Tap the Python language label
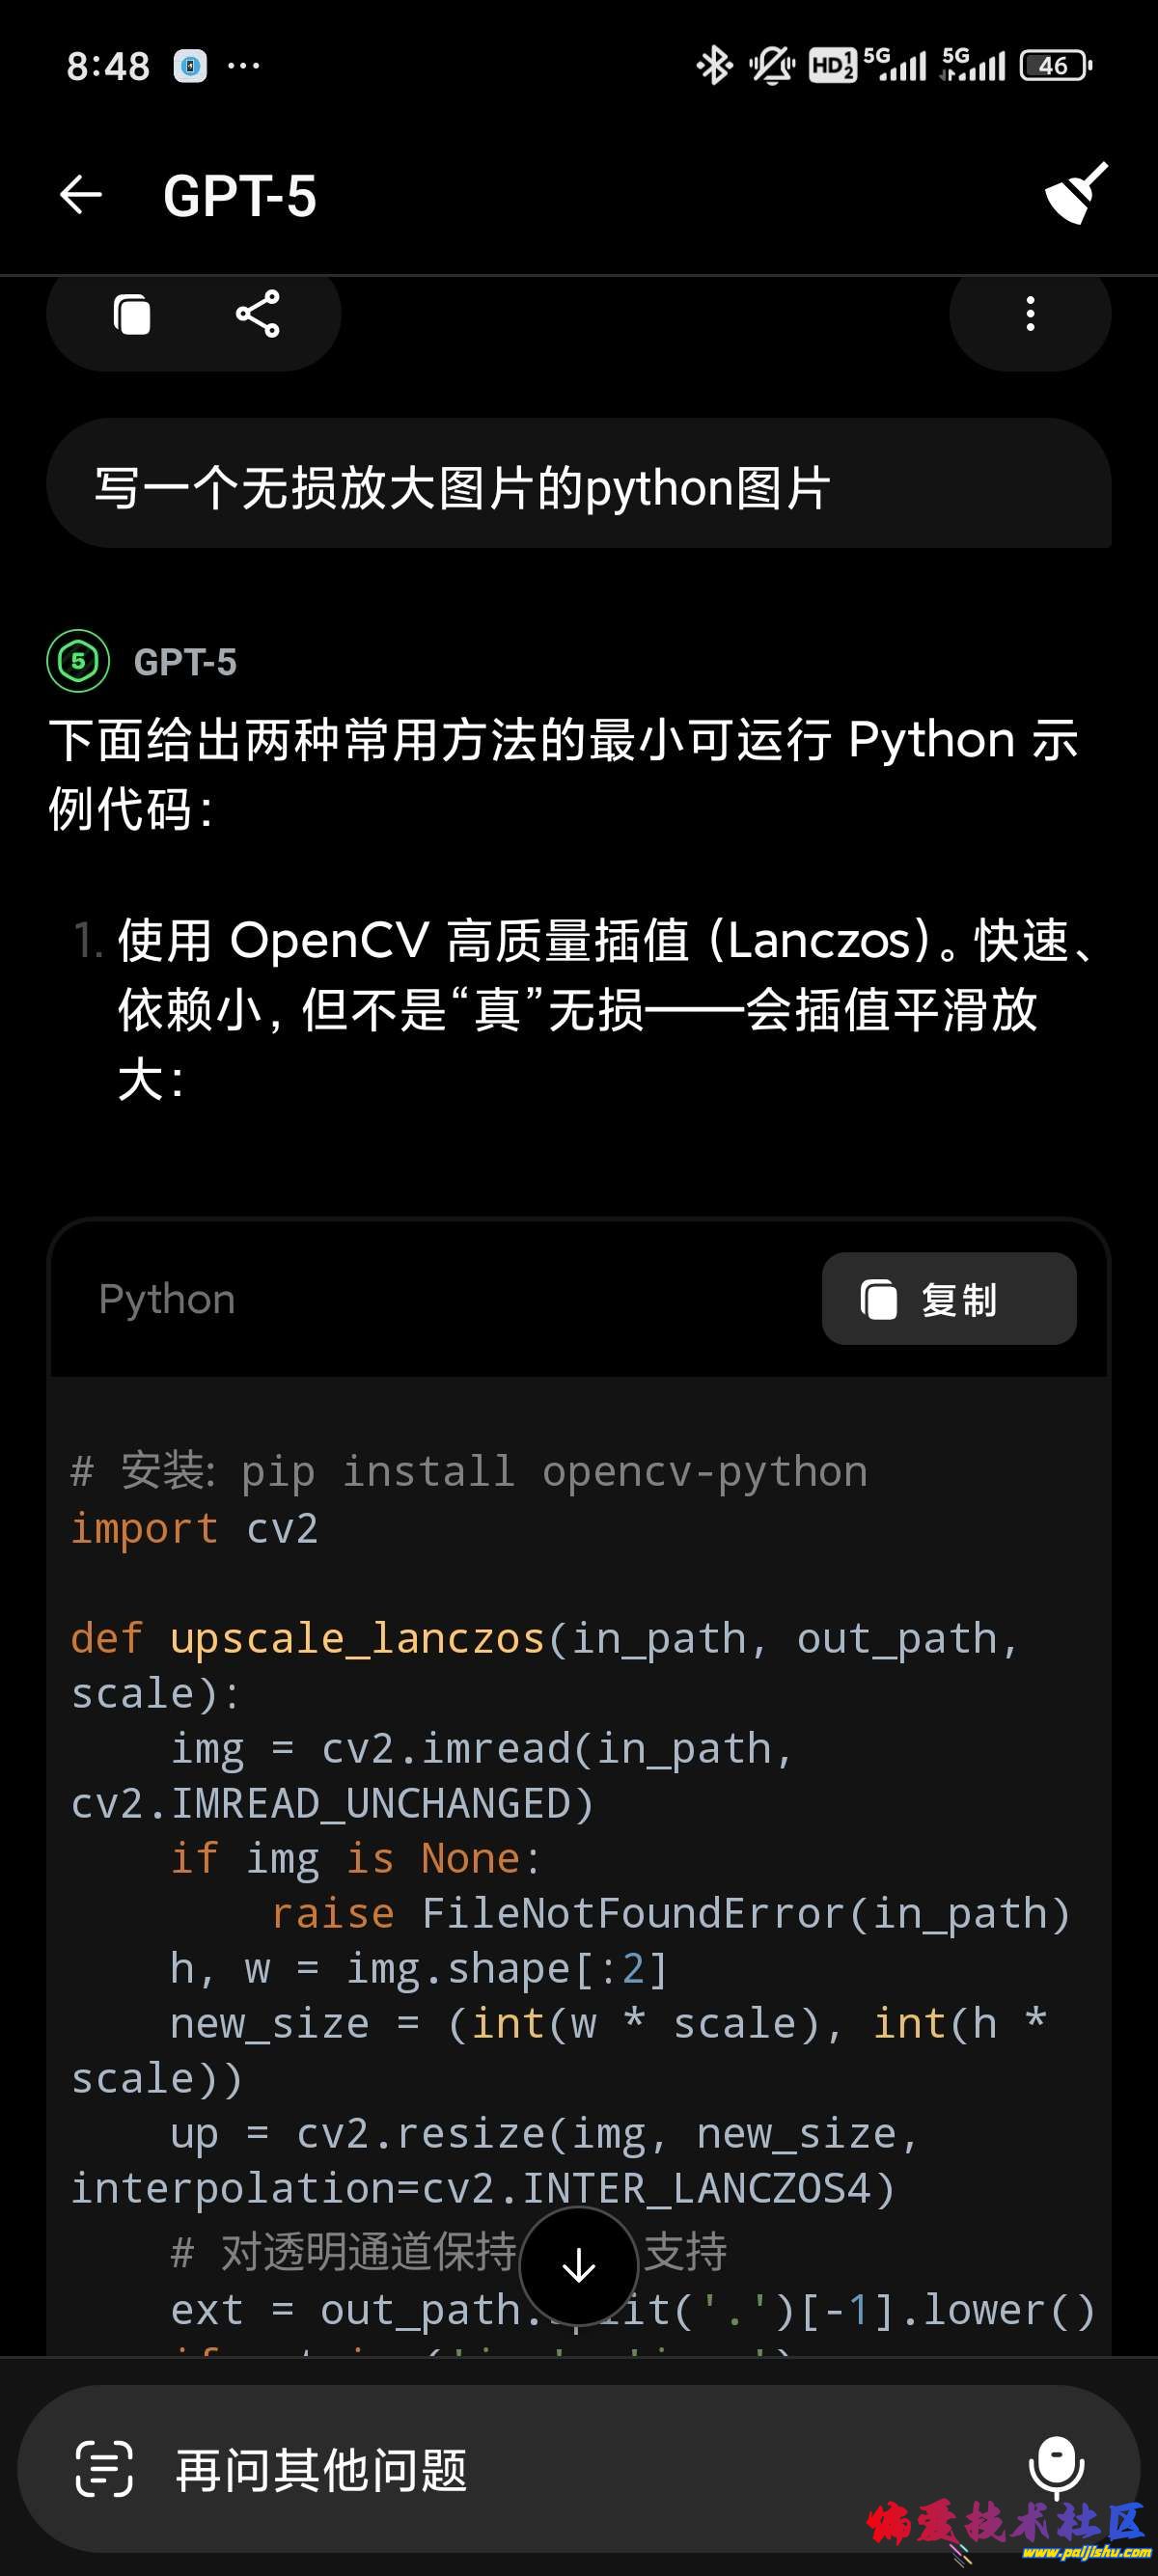 point(167,1299)
